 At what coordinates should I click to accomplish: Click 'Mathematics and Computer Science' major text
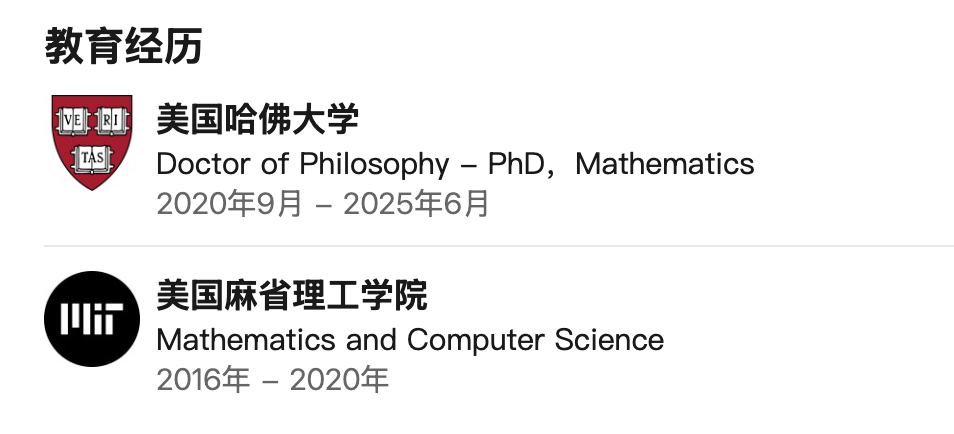pyautogui.click(x=410, y=340)
